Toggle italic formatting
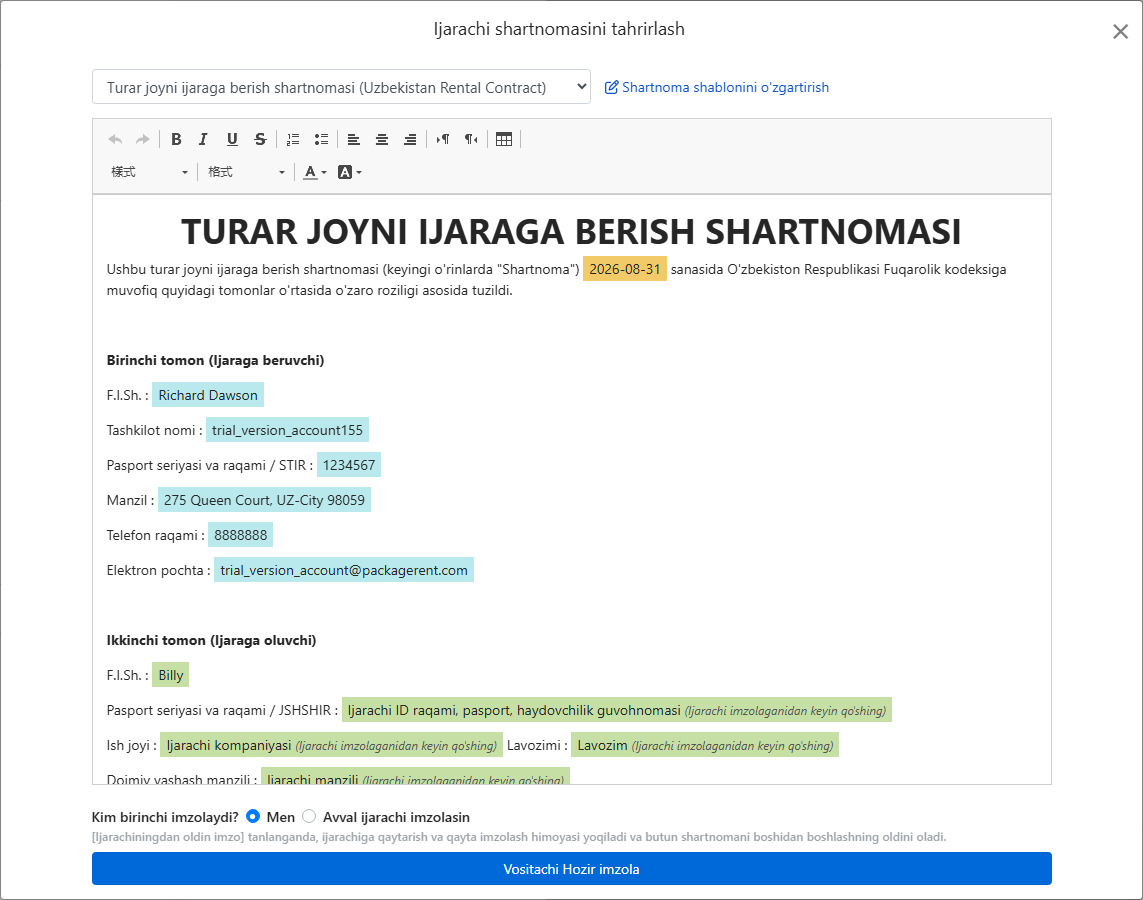The image size is (1143, 900). tap(203, 139)
